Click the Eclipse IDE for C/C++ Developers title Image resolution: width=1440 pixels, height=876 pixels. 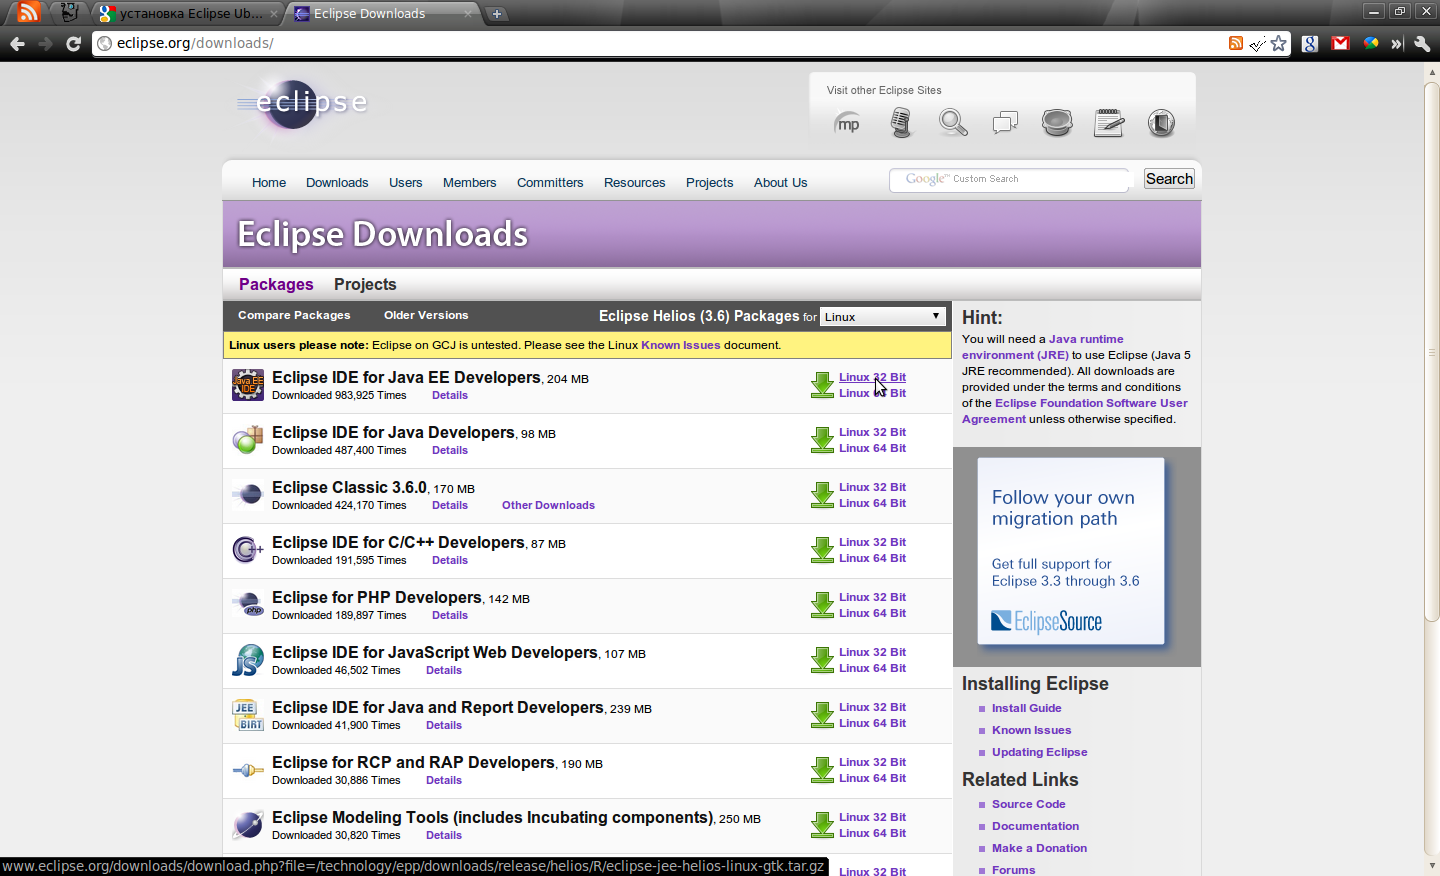[398, 543]
